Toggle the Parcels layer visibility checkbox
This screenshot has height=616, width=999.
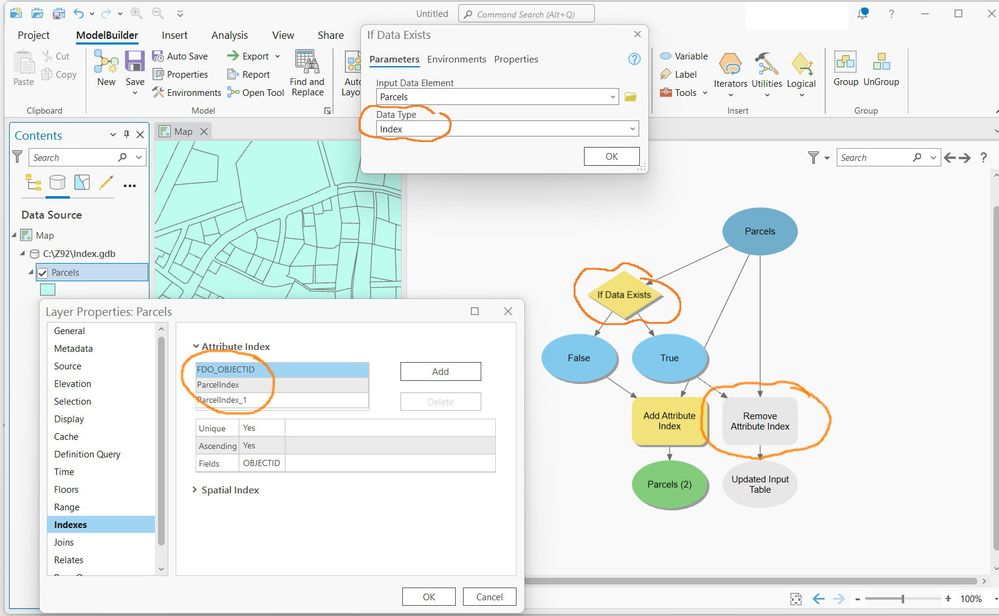pos(43,273)
